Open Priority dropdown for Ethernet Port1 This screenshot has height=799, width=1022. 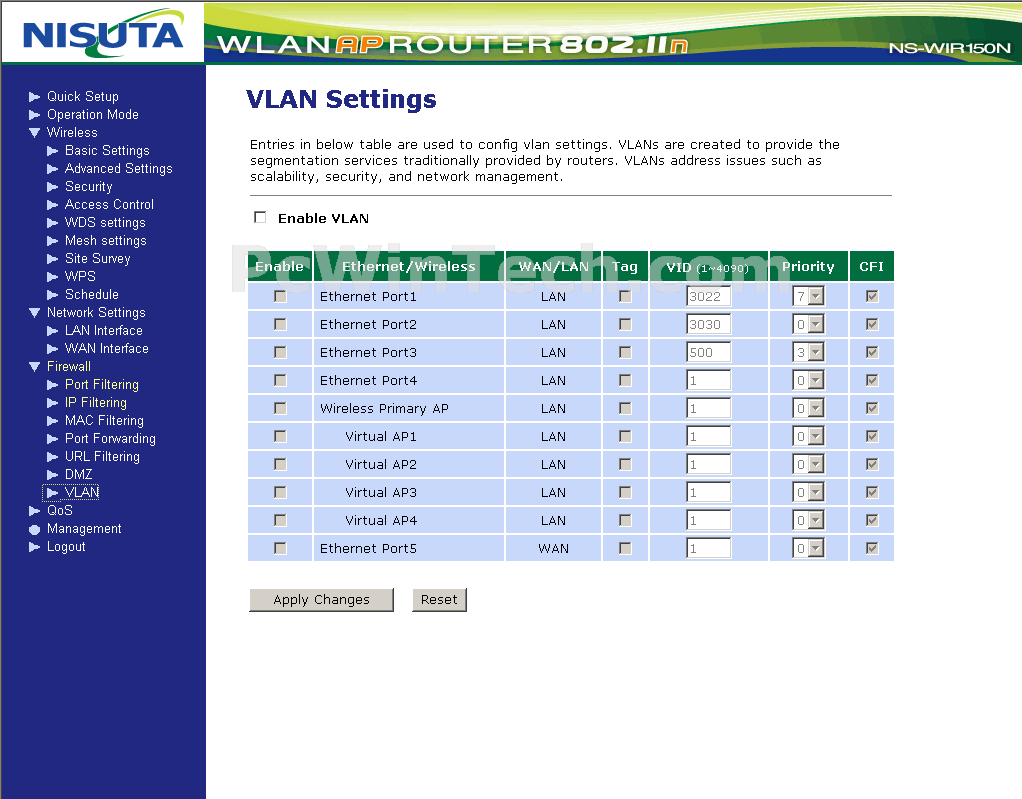[x=808, y=296]
